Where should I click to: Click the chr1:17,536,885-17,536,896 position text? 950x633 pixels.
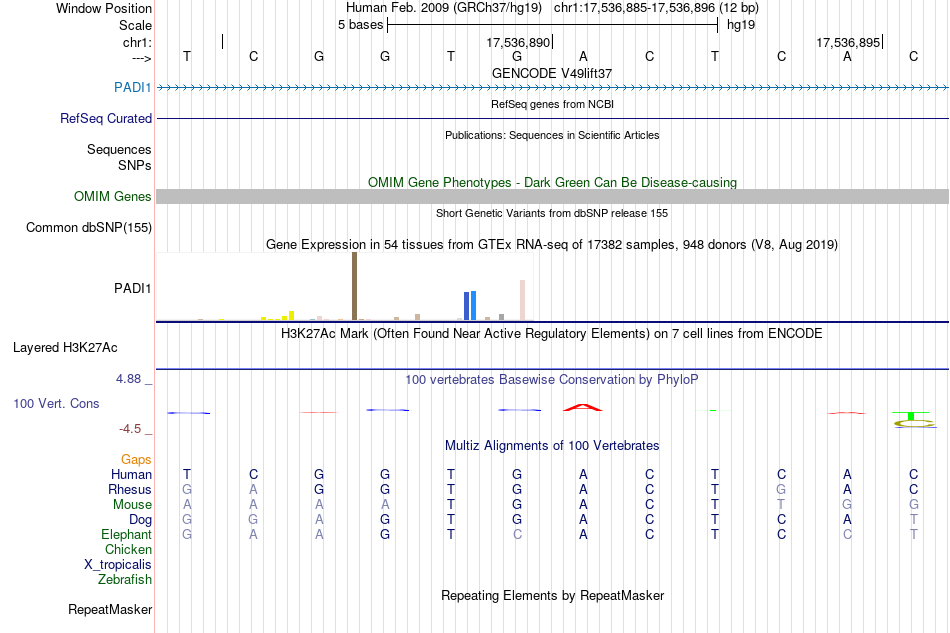click(656, 8)
